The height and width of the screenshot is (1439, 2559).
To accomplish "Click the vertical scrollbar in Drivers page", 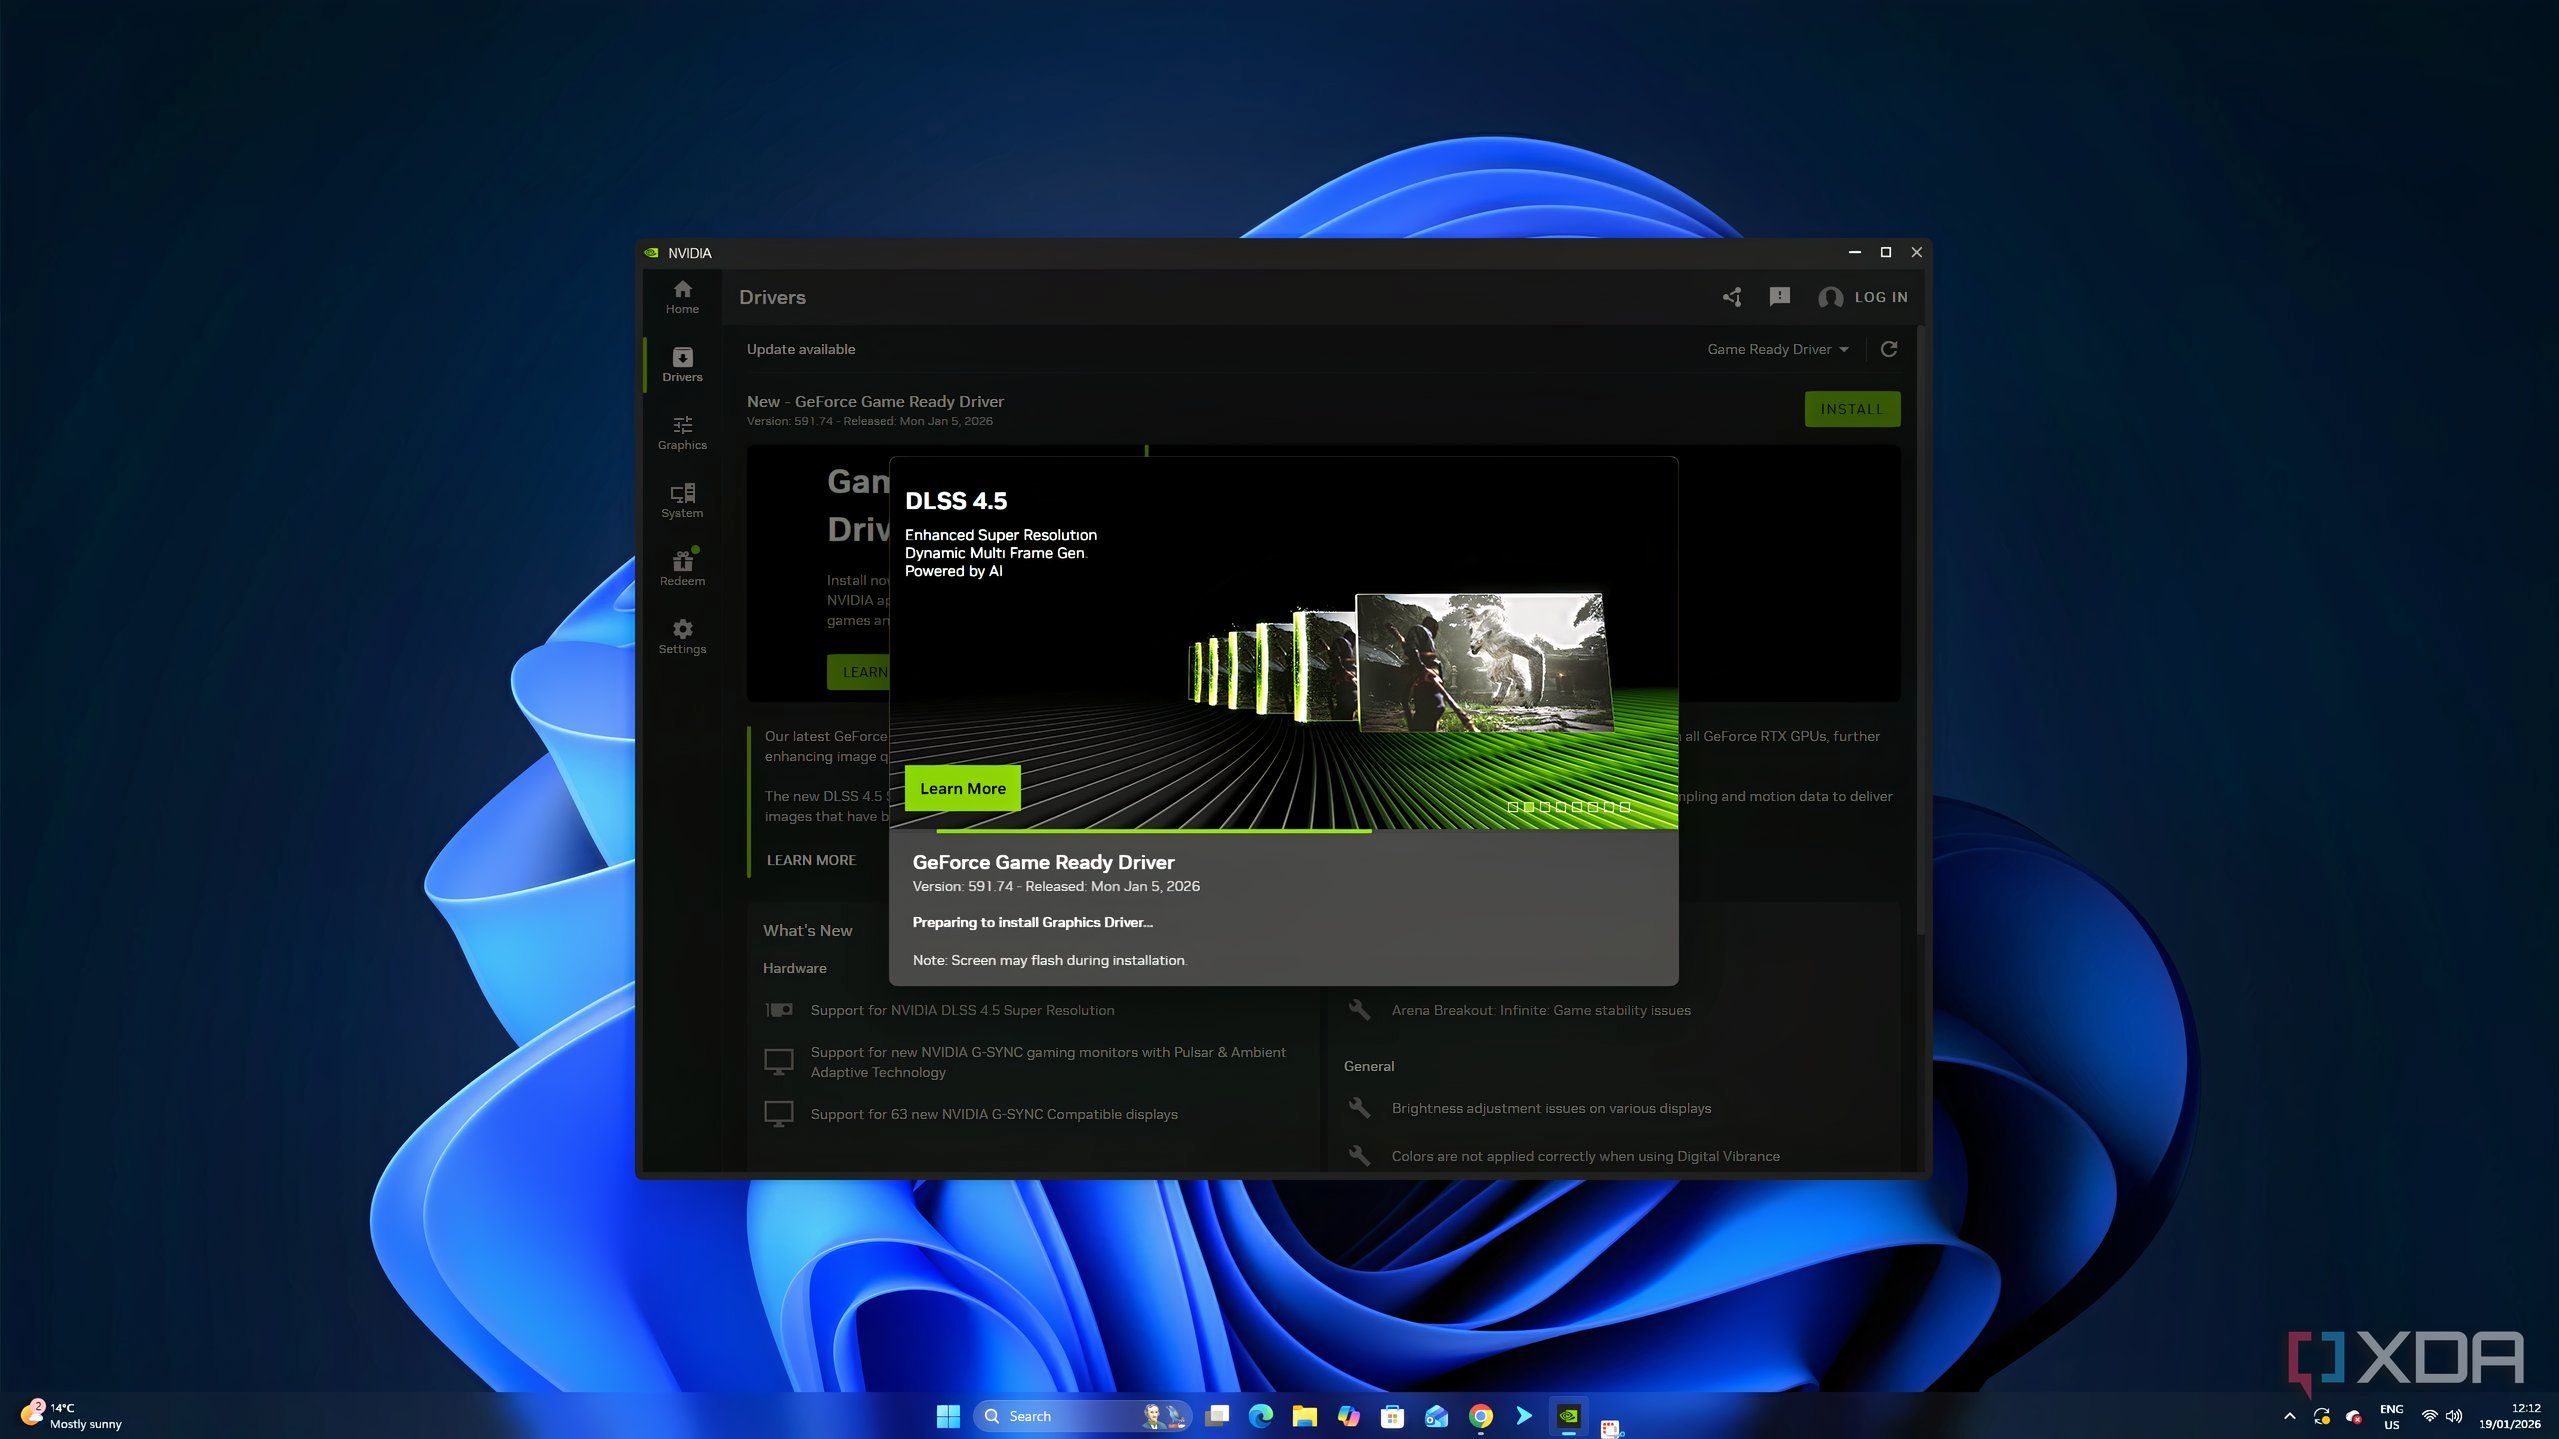I will (1920, 630).
